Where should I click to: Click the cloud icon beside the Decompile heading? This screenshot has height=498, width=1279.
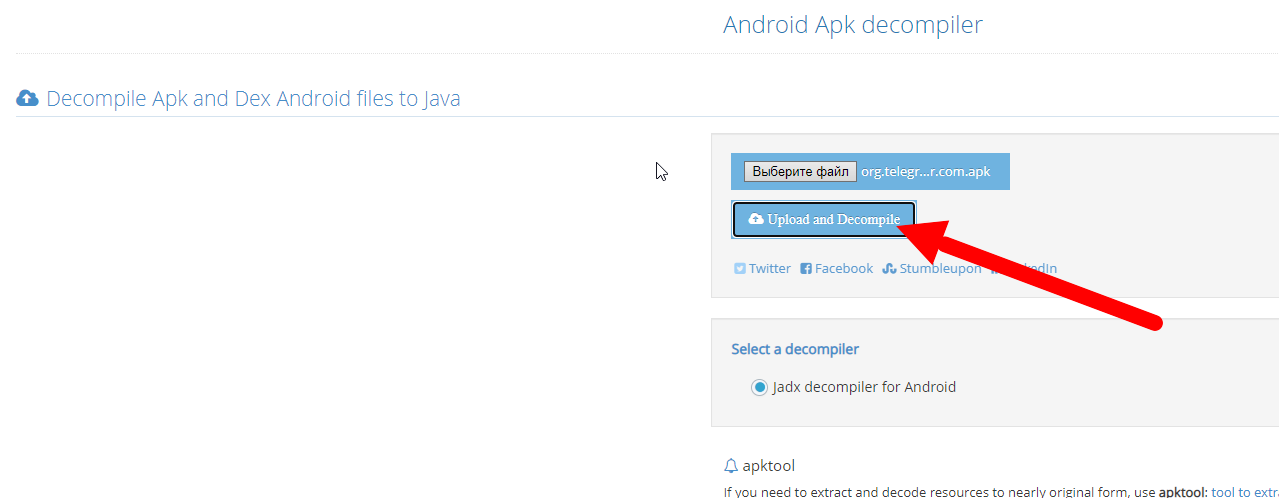(x=28, y=98)
